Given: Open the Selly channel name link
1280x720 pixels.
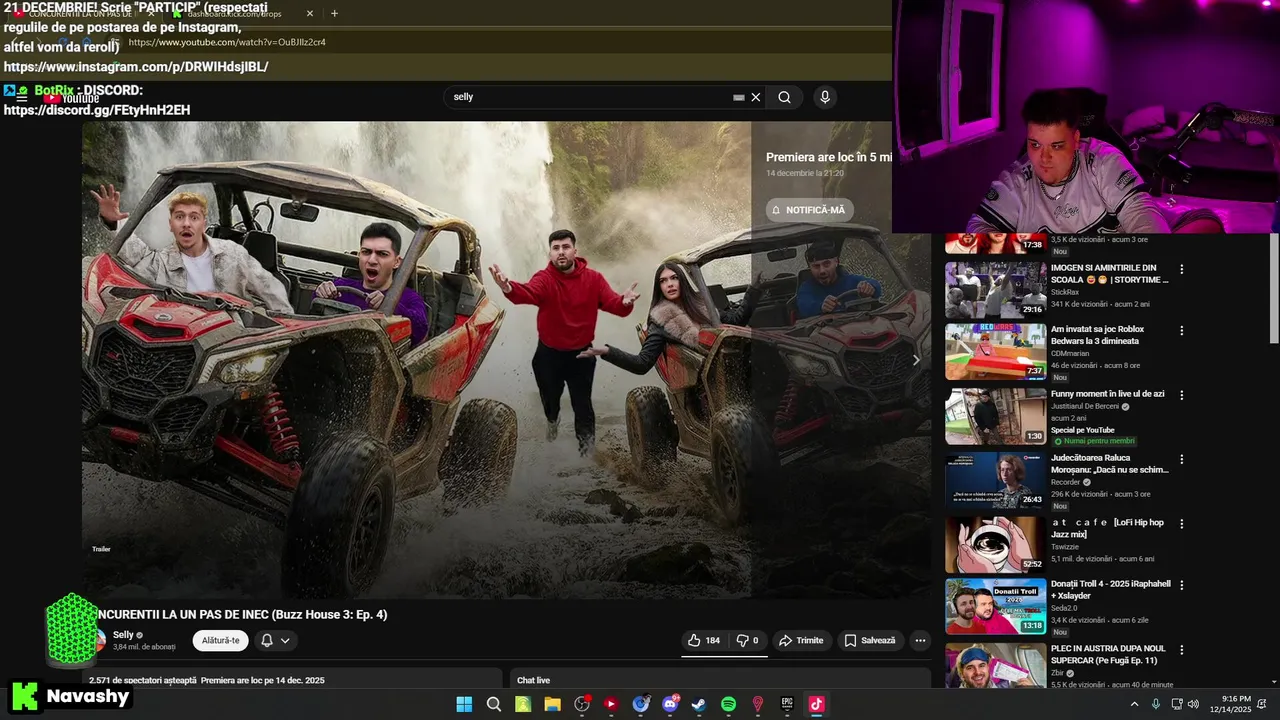Looking at the screenshot, I should (x=123, y=635).
